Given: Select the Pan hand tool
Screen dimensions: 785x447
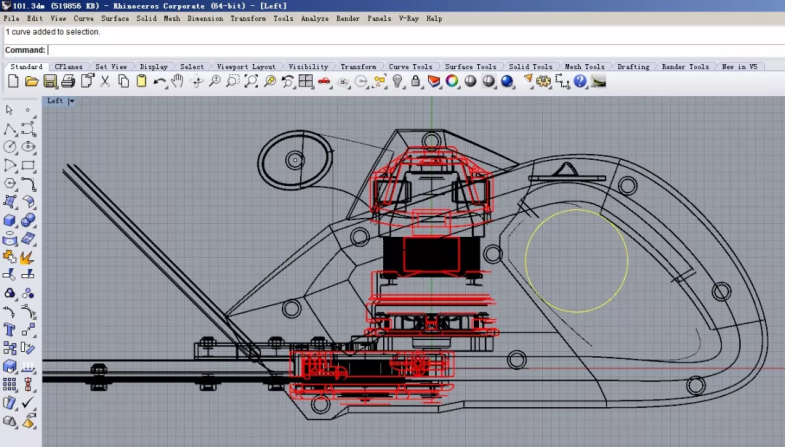Looking at the screenshot, I should click(177, 81).
